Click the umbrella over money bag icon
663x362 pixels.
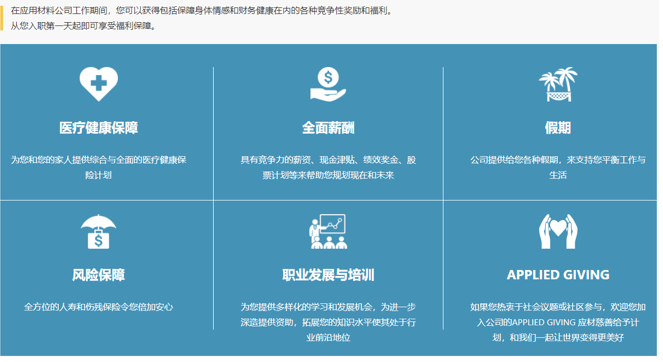[x=99, y=231]
